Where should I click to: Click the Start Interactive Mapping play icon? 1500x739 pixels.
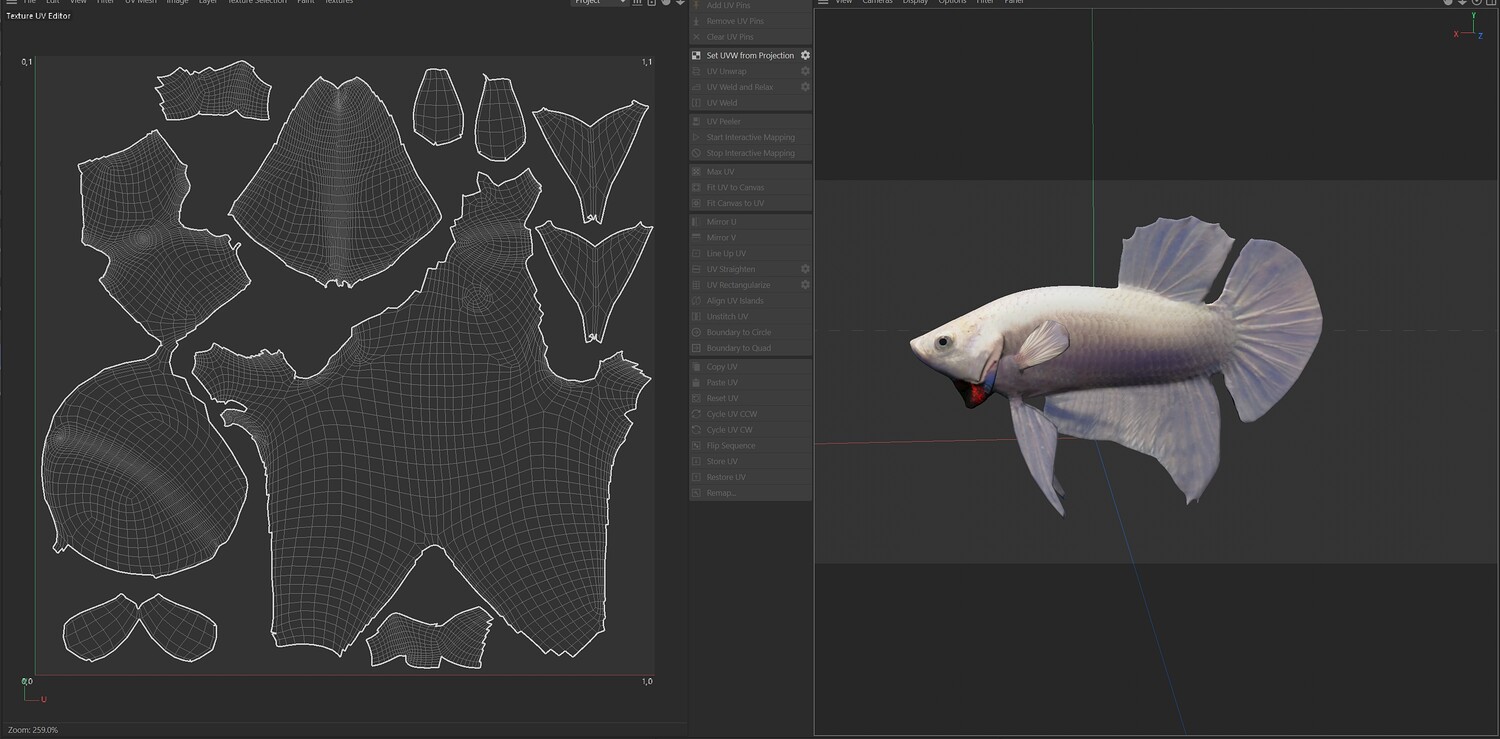(x=696, y=137)
